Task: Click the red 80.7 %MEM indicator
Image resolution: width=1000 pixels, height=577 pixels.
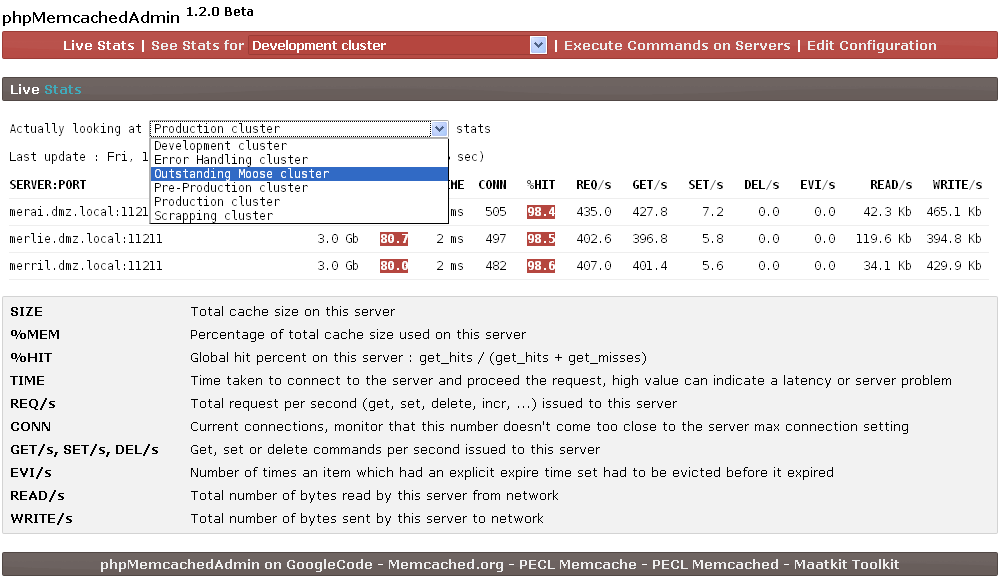Action: click(393, 239)
